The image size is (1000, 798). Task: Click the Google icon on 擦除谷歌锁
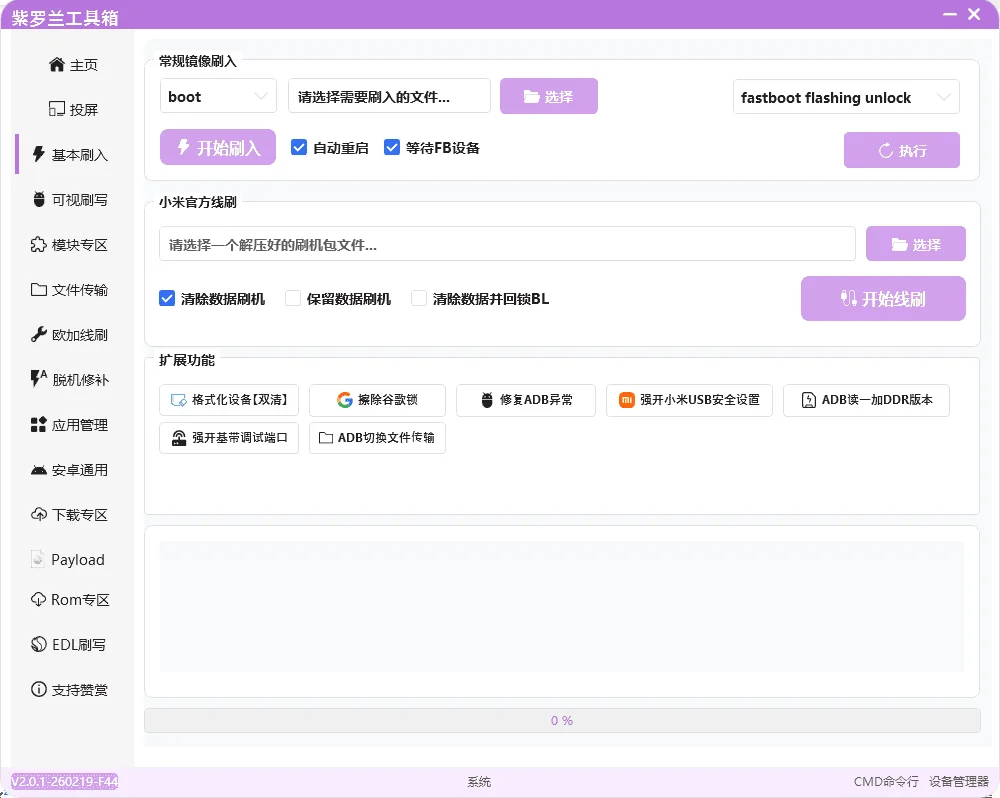tap(345, 400)
